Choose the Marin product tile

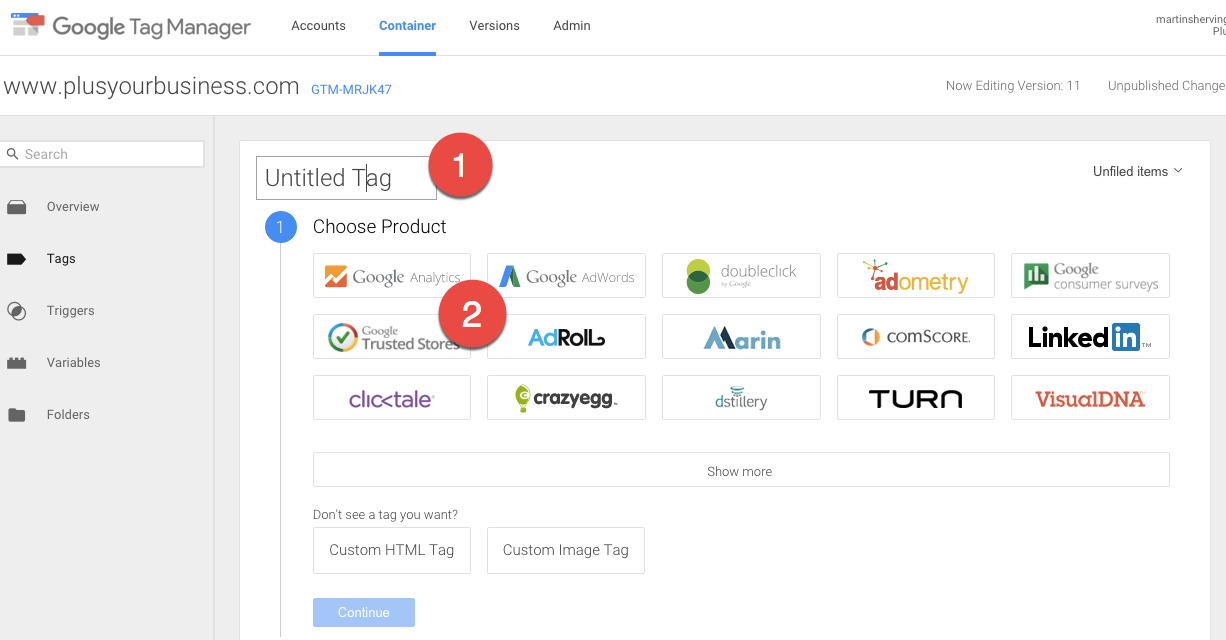click(741, 337)
